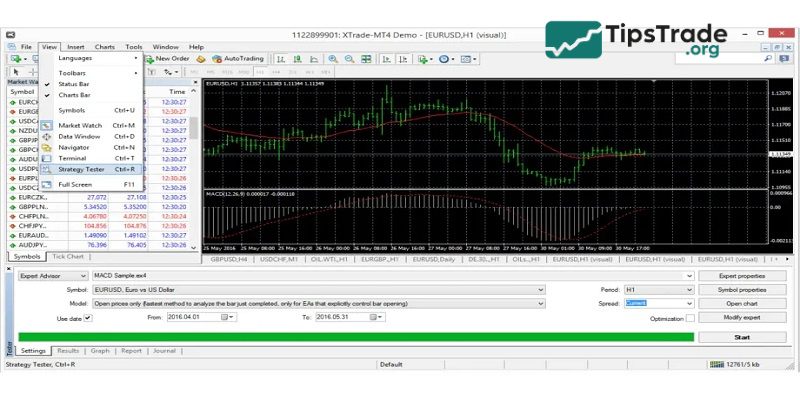This screenshot has height=400, width=800.
Task: Click the Navigator icon in View menu
Action: [x=45, y=147]
